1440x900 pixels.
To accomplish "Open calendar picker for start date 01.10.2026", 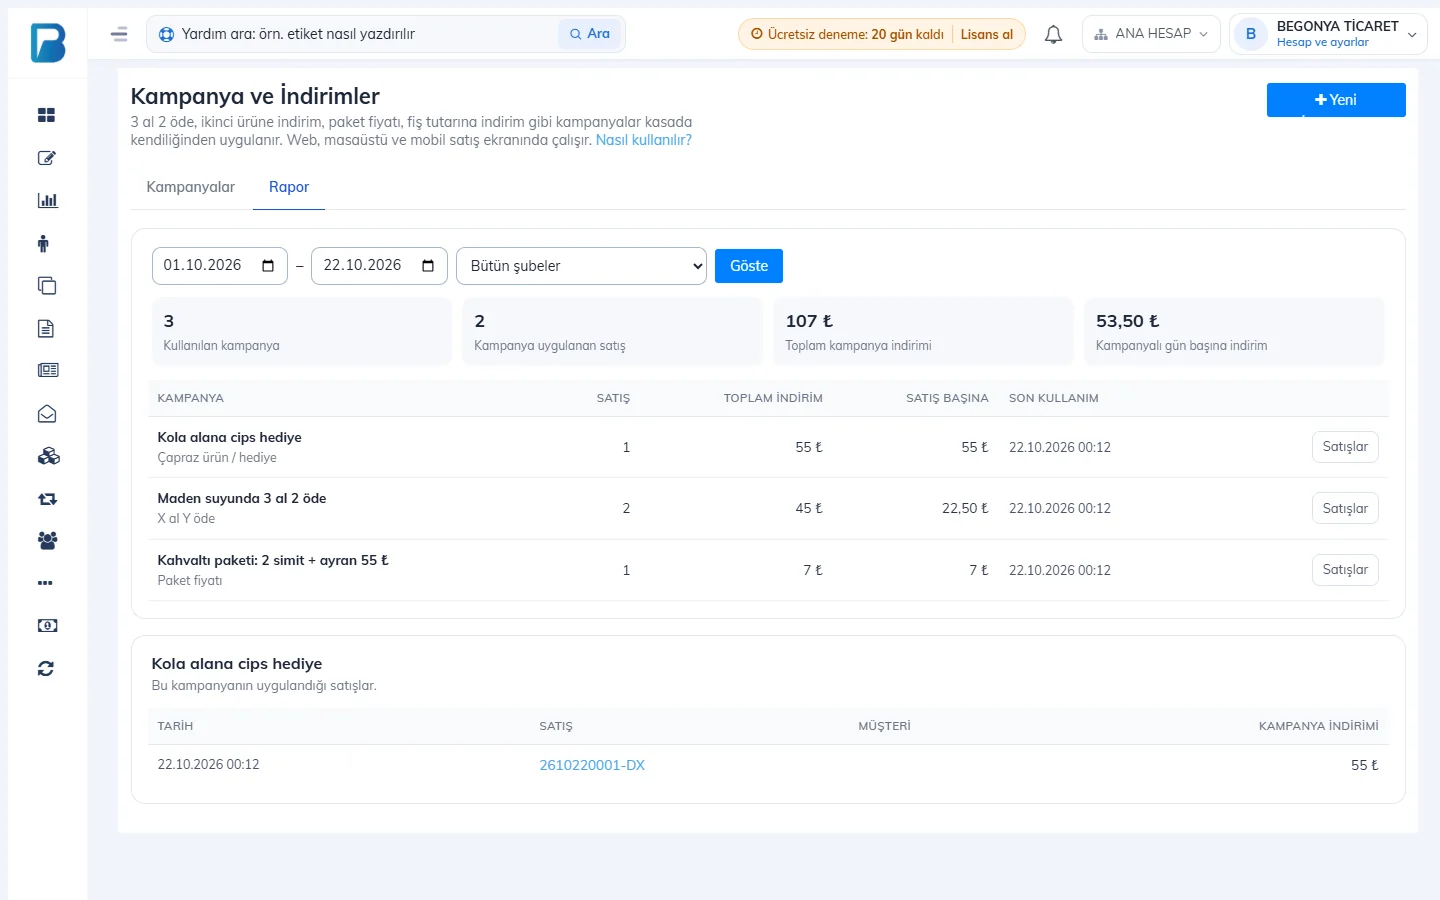I will [x=268, y=266].
